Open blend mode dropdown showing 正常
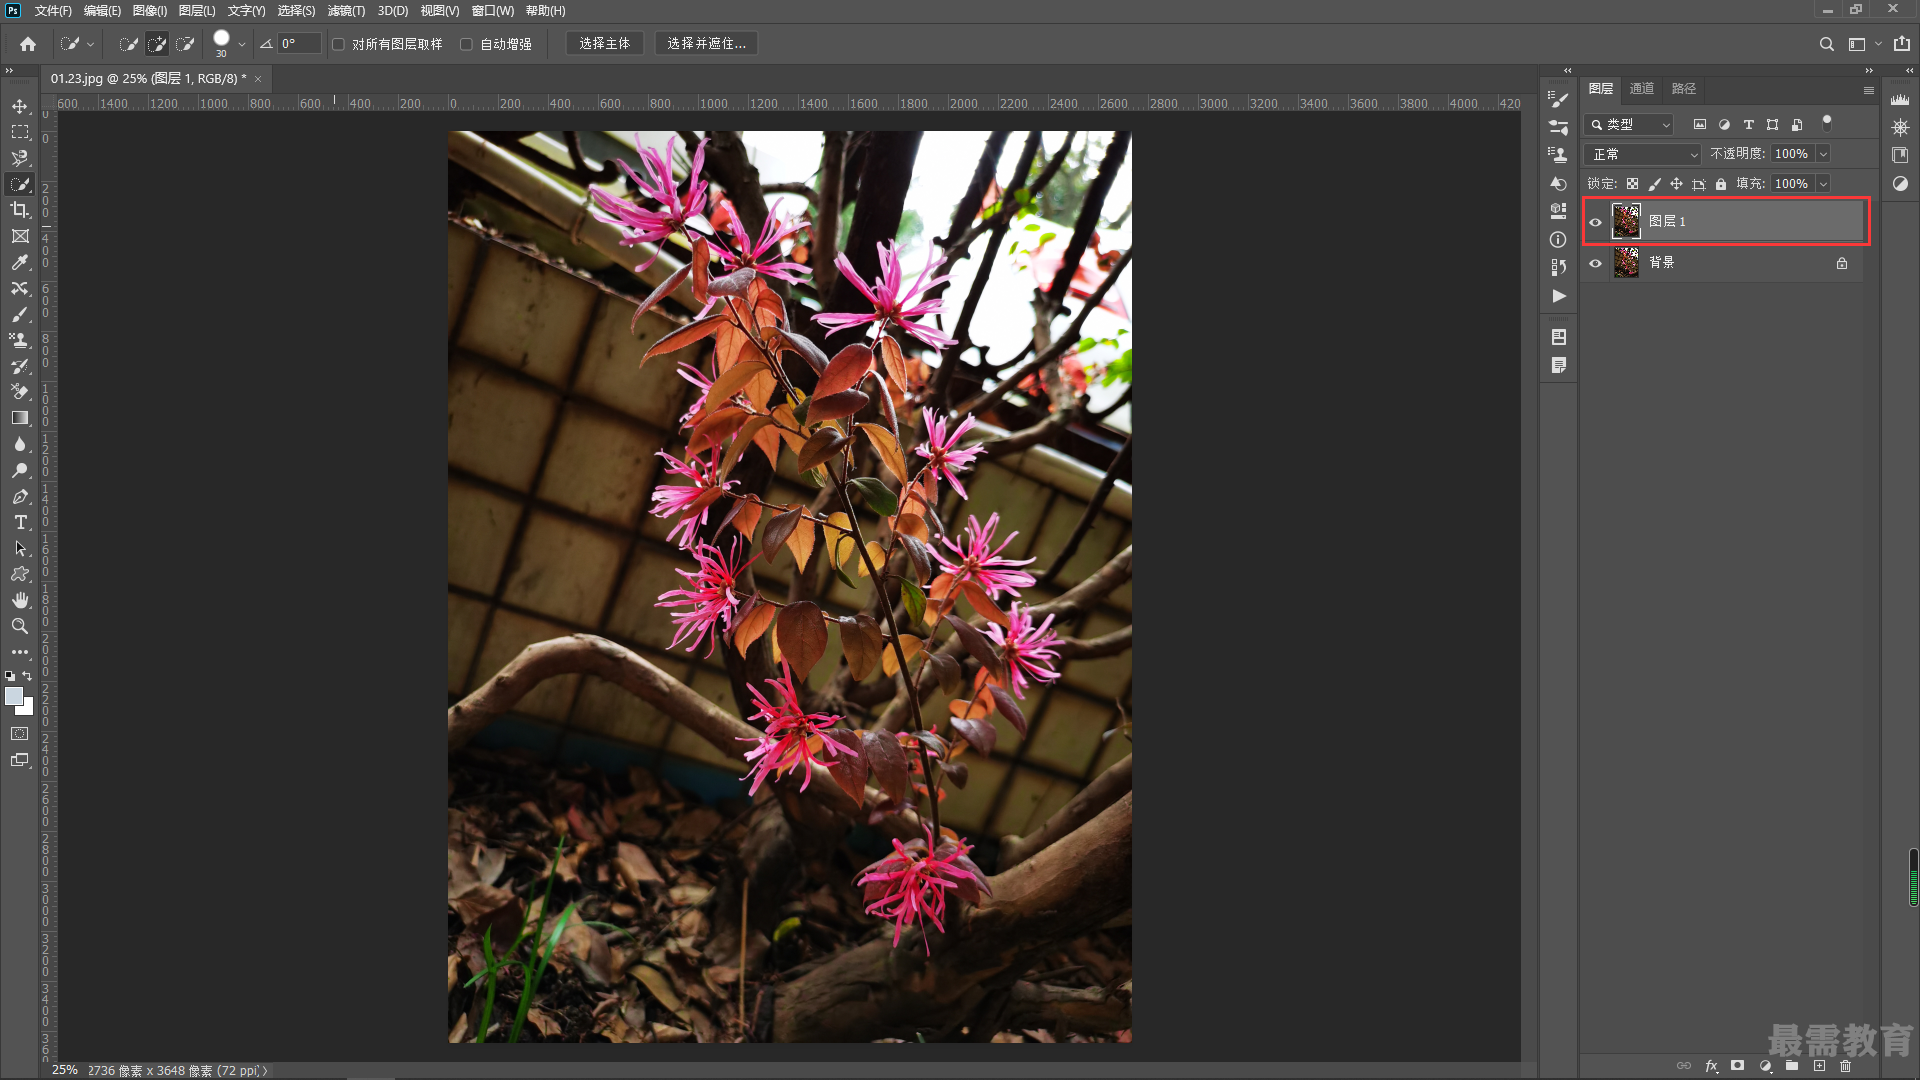The width and height of the screenshot is (1920, 1080). coord(1643,154)
